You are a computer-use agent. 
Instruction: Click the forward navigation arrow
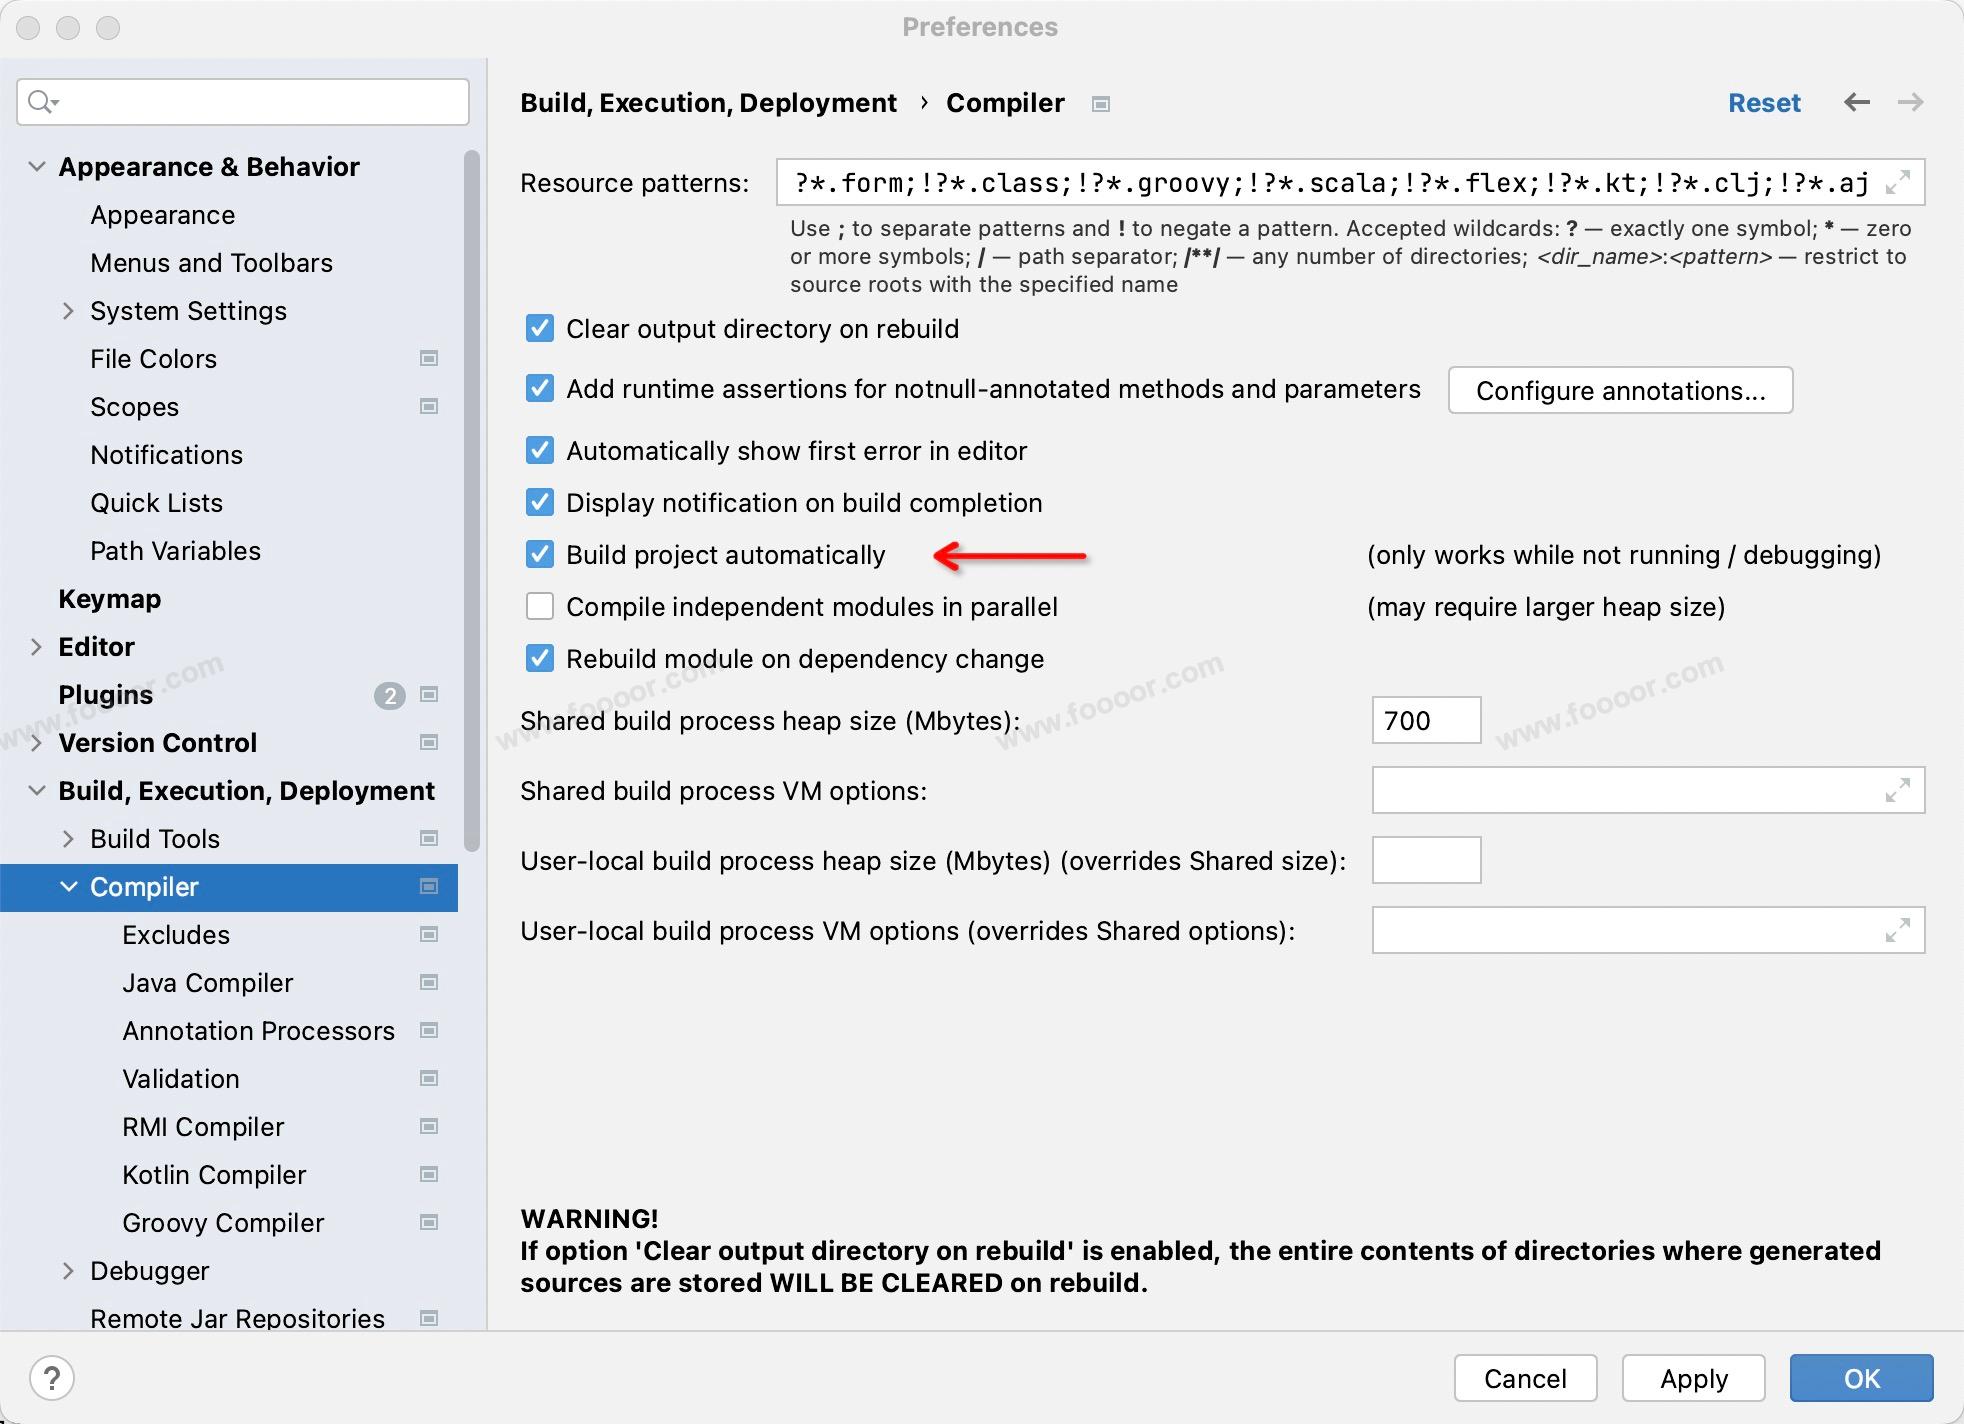(x=1910, y=102)
